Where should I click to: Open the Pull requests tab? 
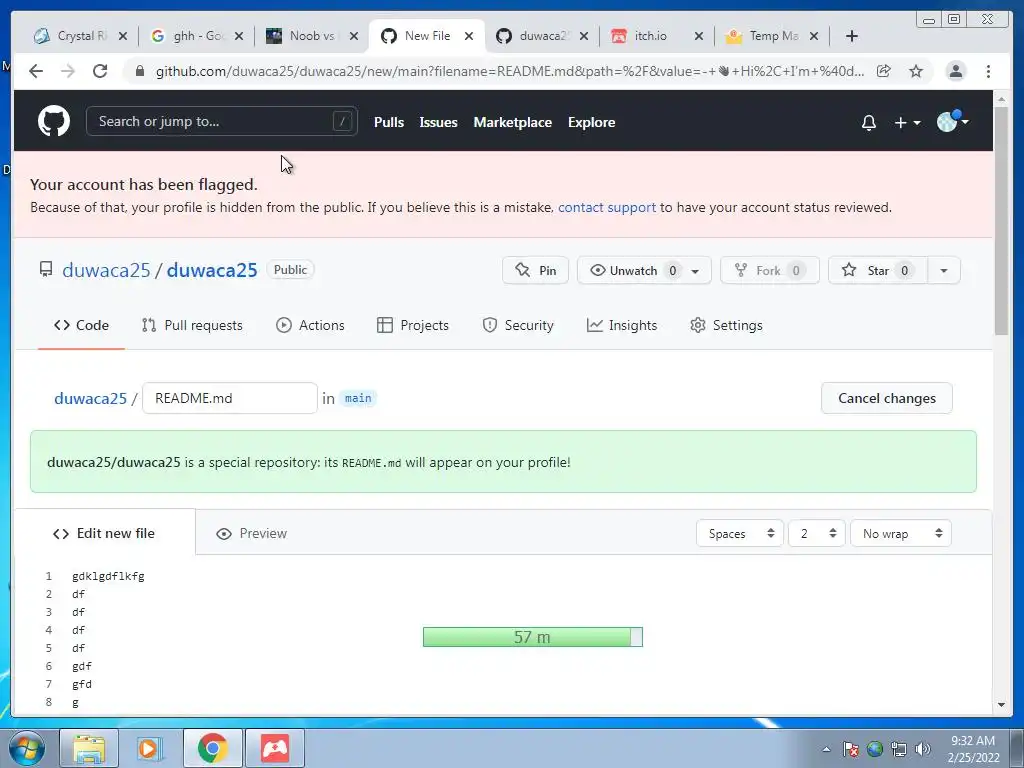click(192, 325)
